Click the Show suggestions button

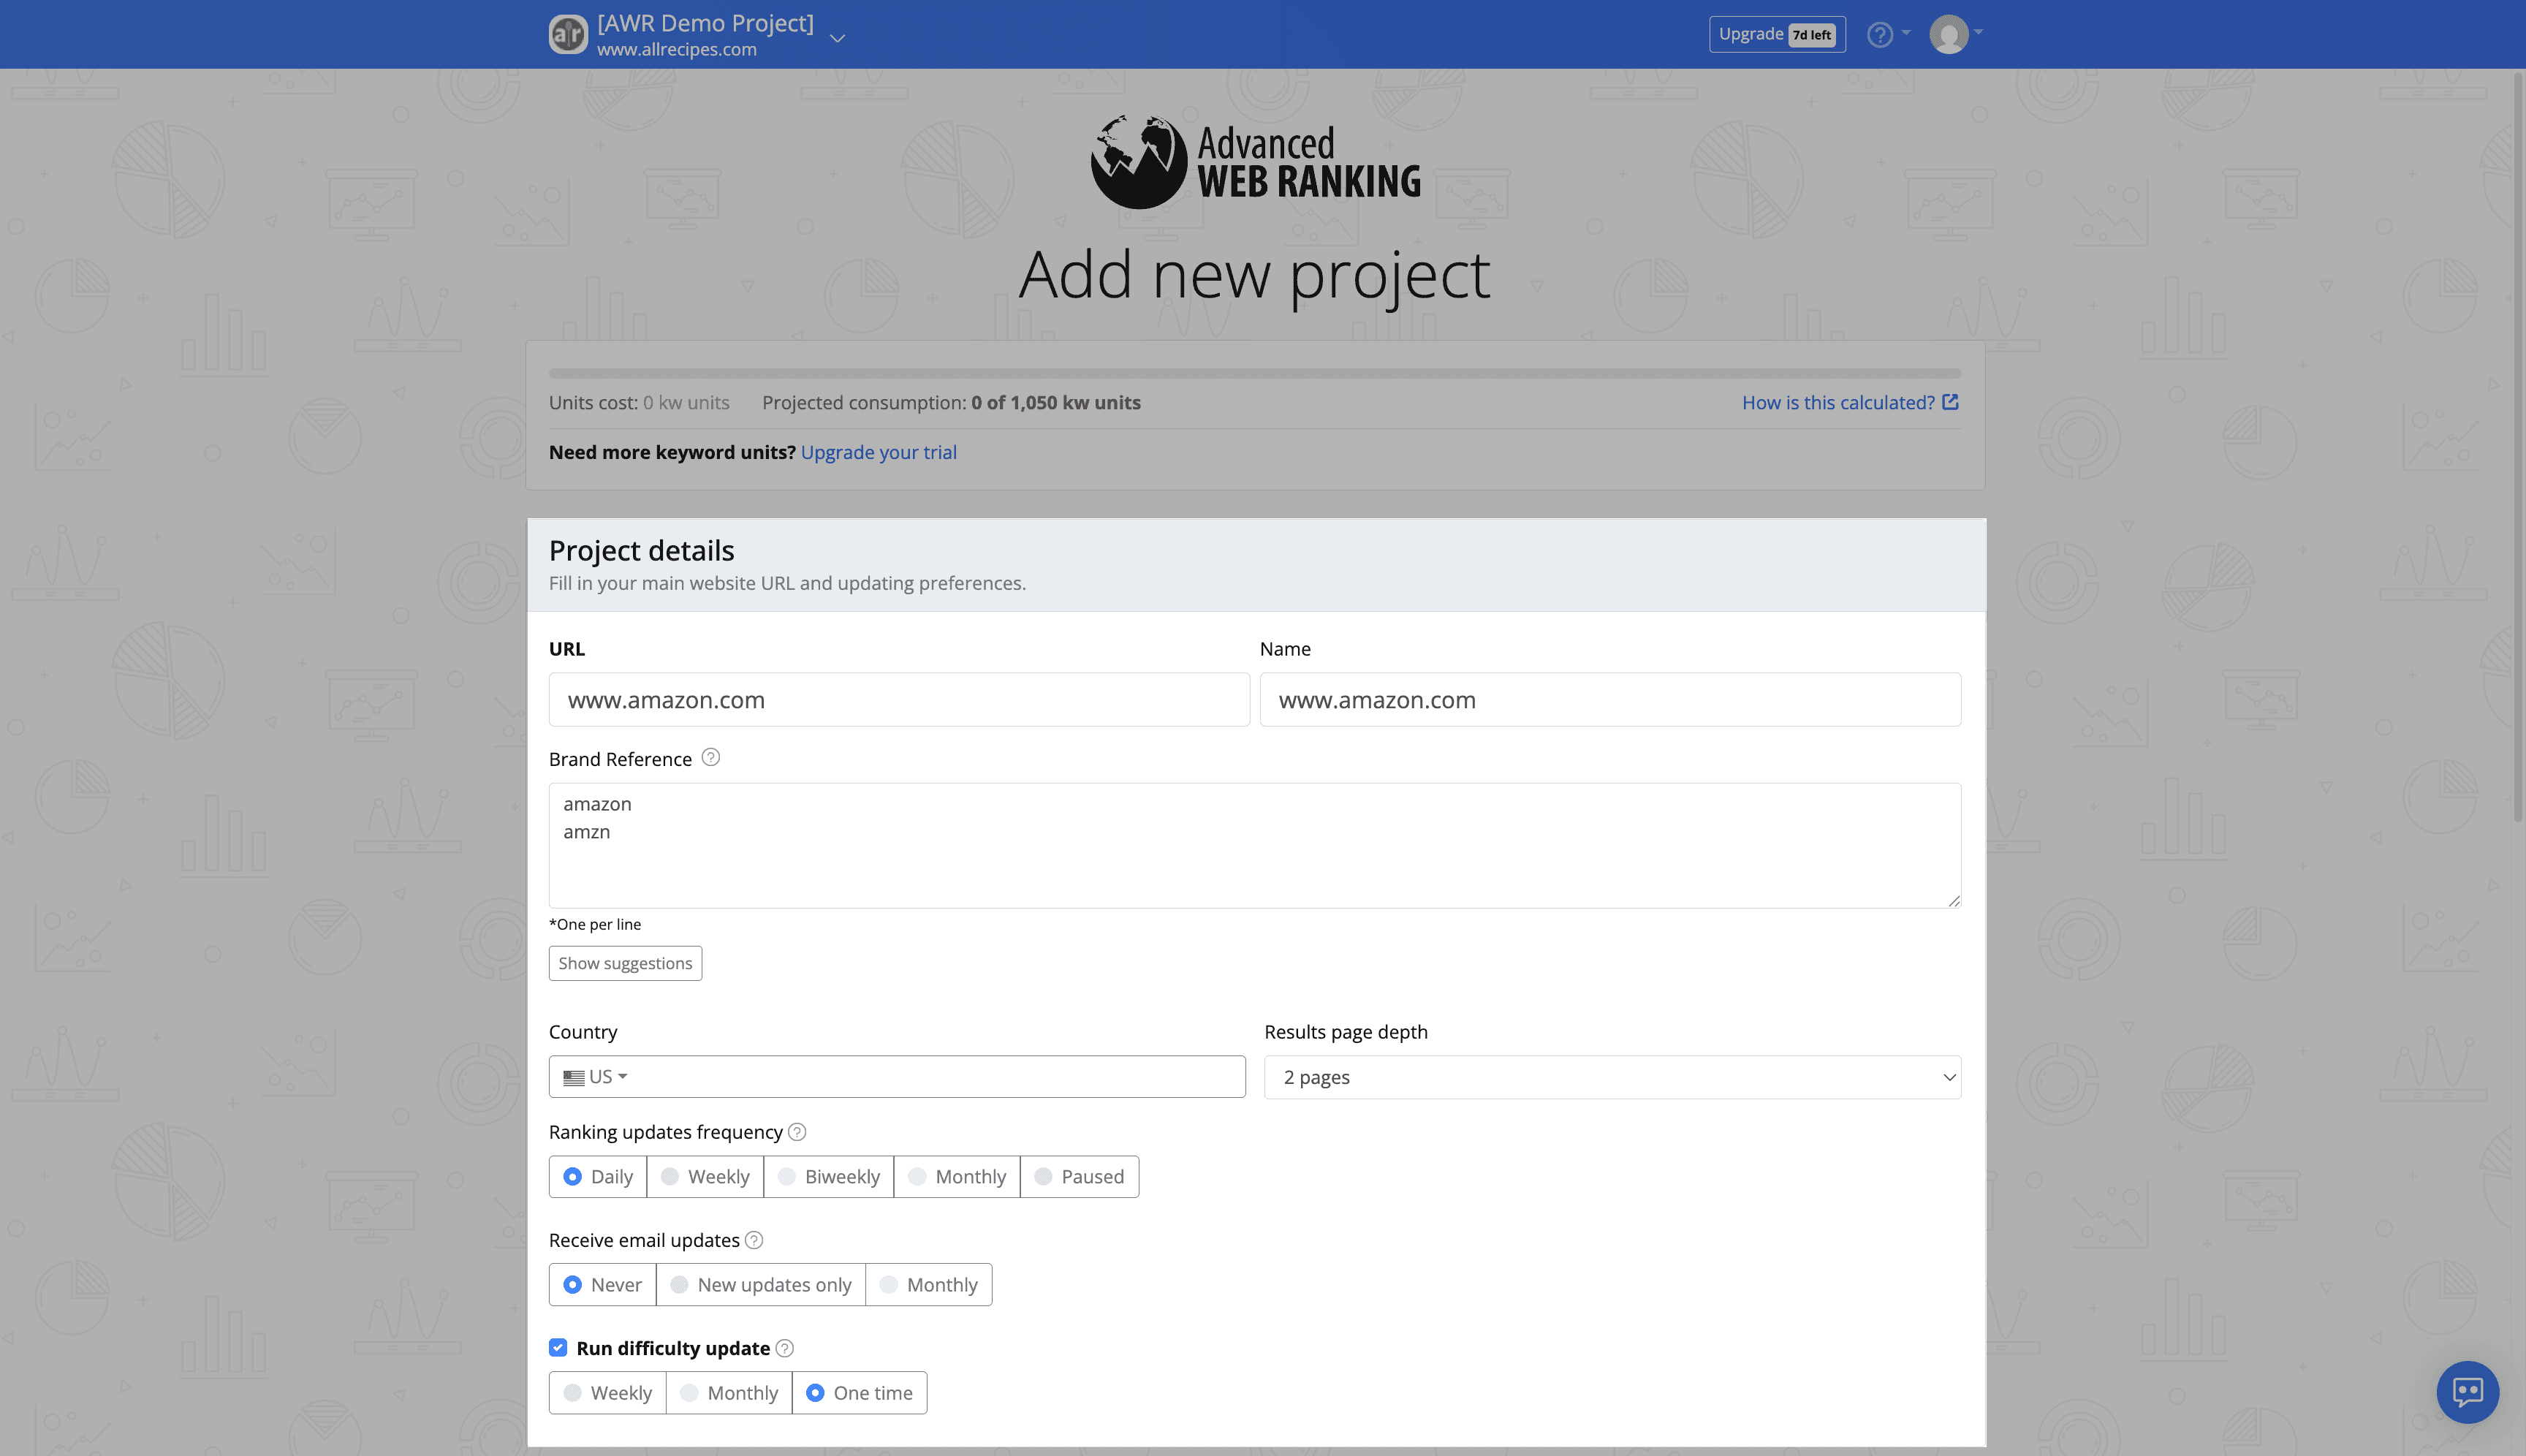[x=625, y=963]
